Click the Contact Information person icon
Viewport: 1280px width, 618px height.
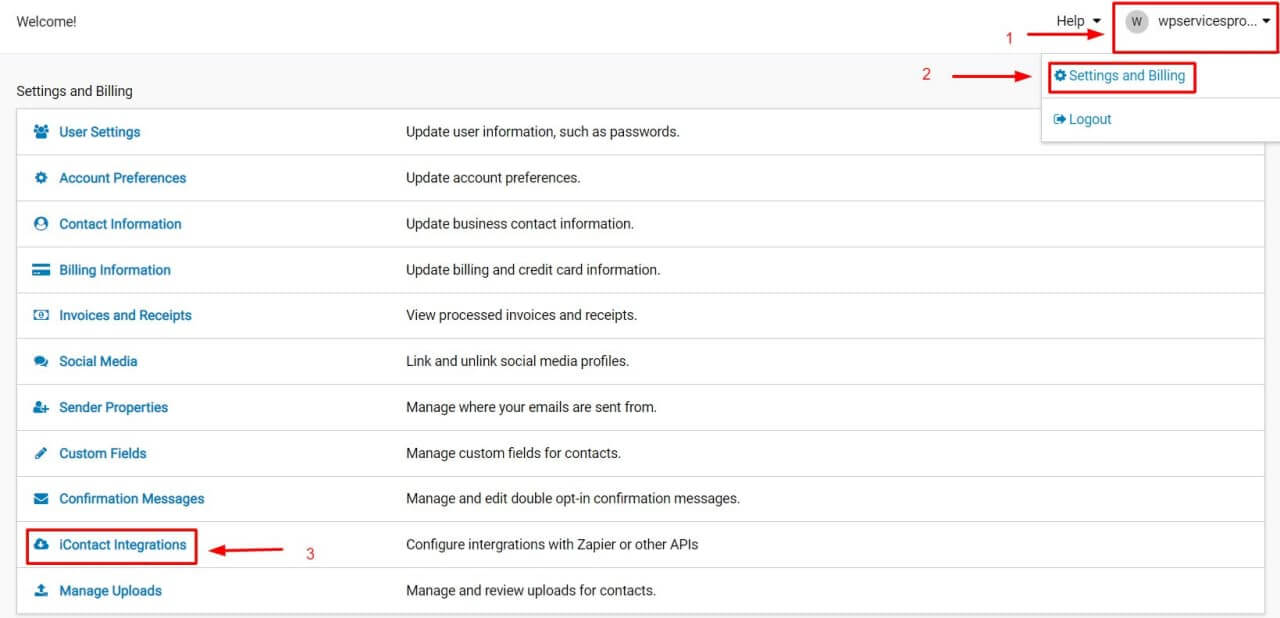pos(40,223)
